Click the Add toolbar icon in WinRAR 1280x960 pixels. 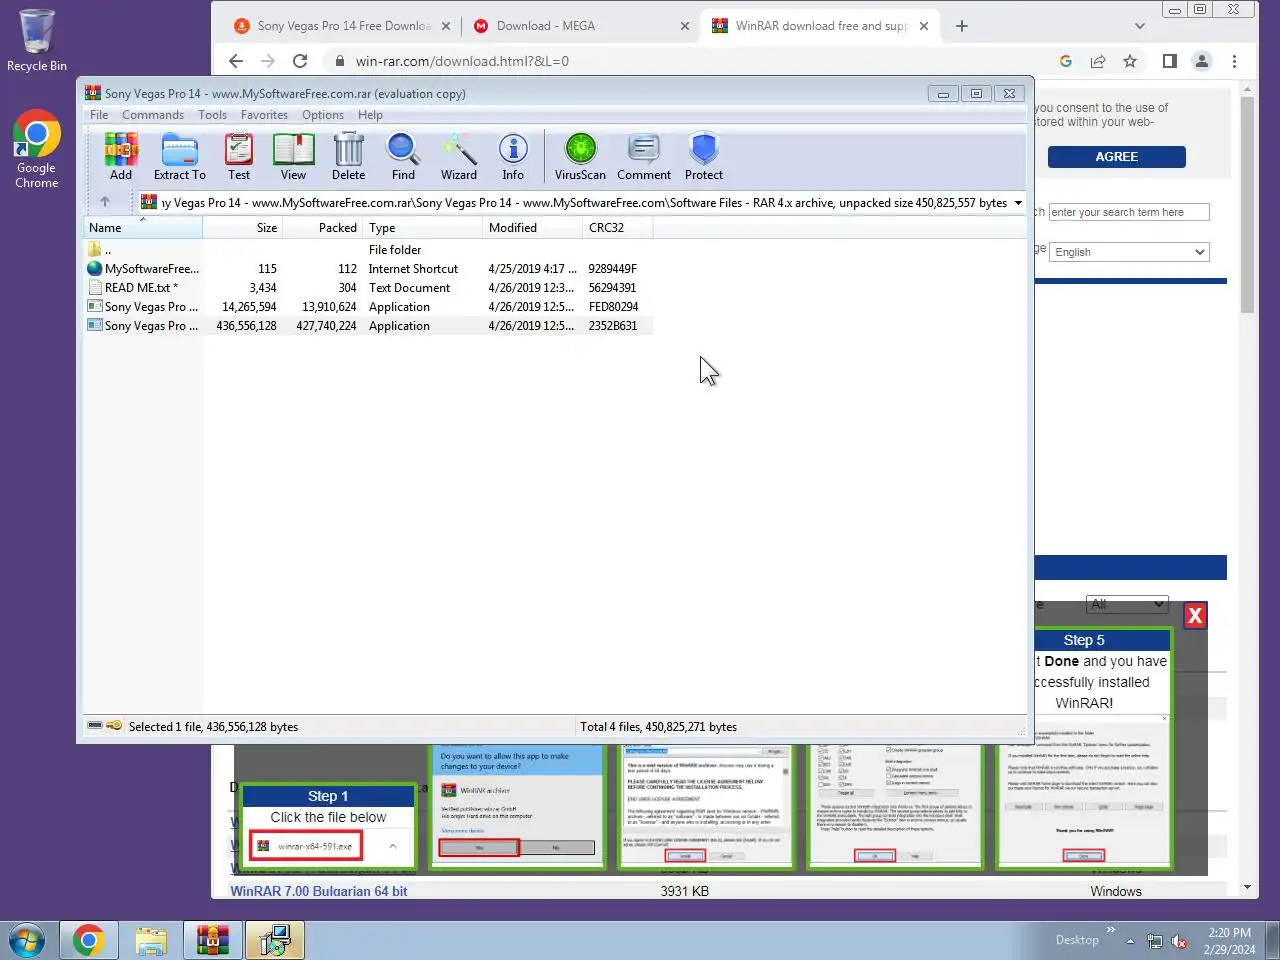click(x=121, y=156)
